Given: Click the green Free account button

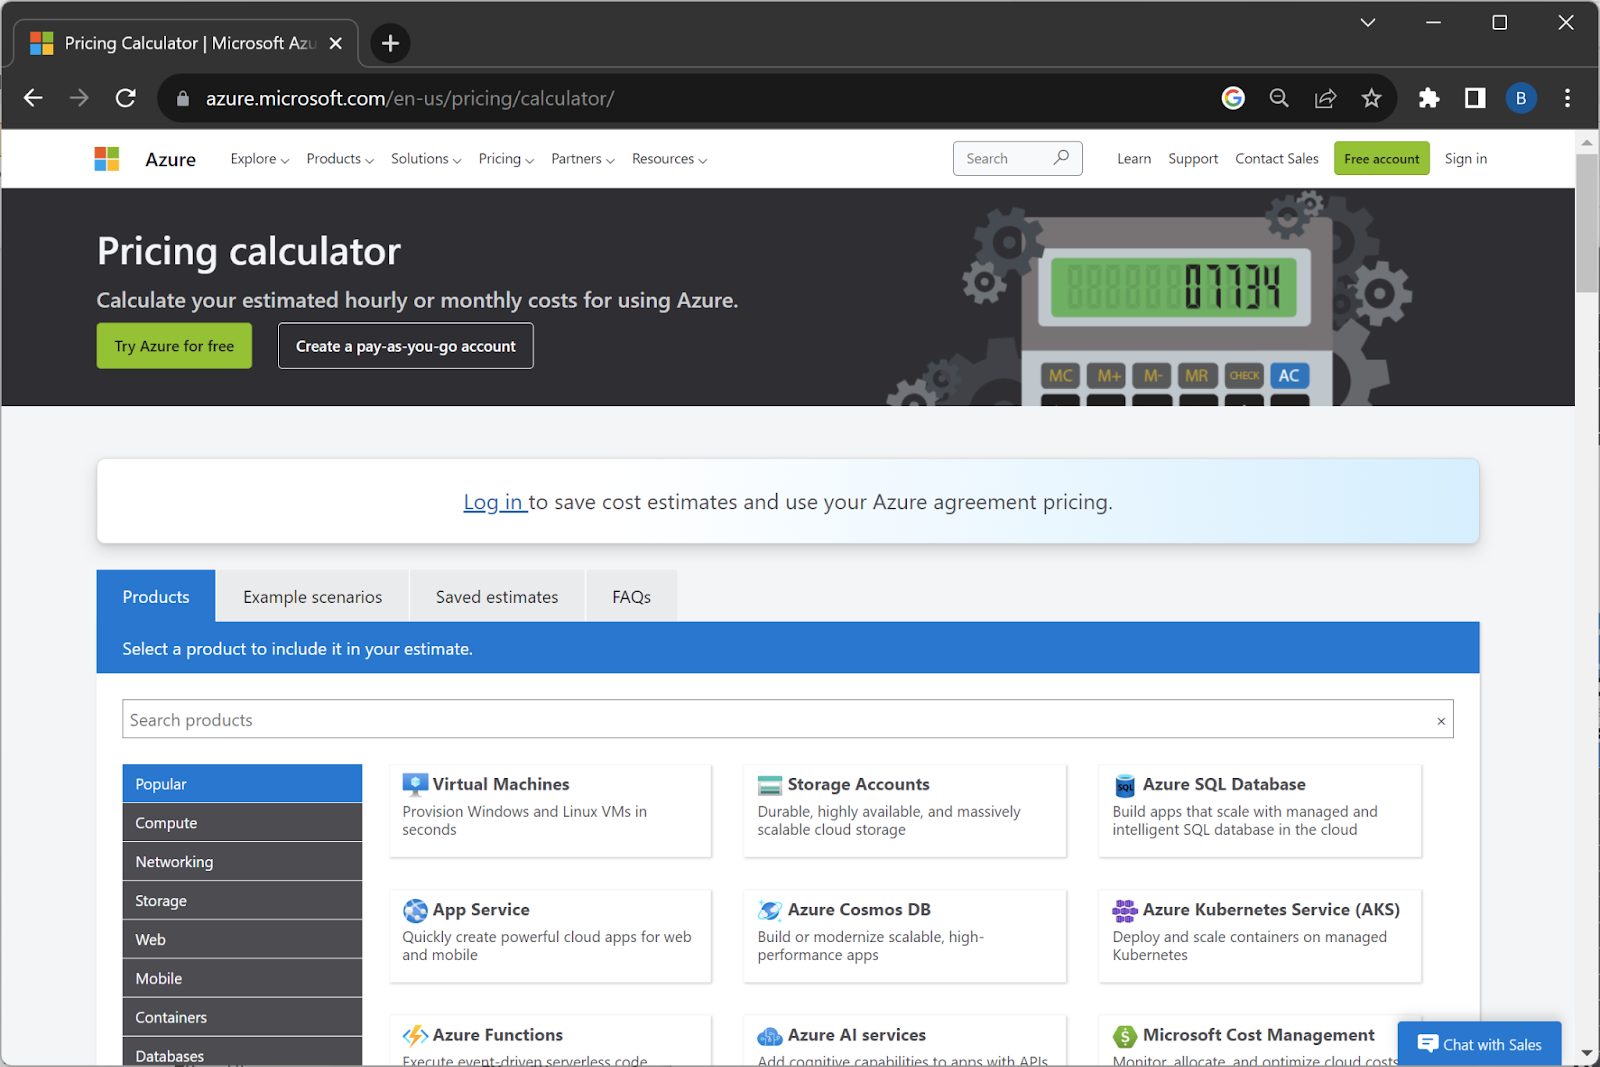Looking at the screenshot, I should click(x=1381, y=158).
